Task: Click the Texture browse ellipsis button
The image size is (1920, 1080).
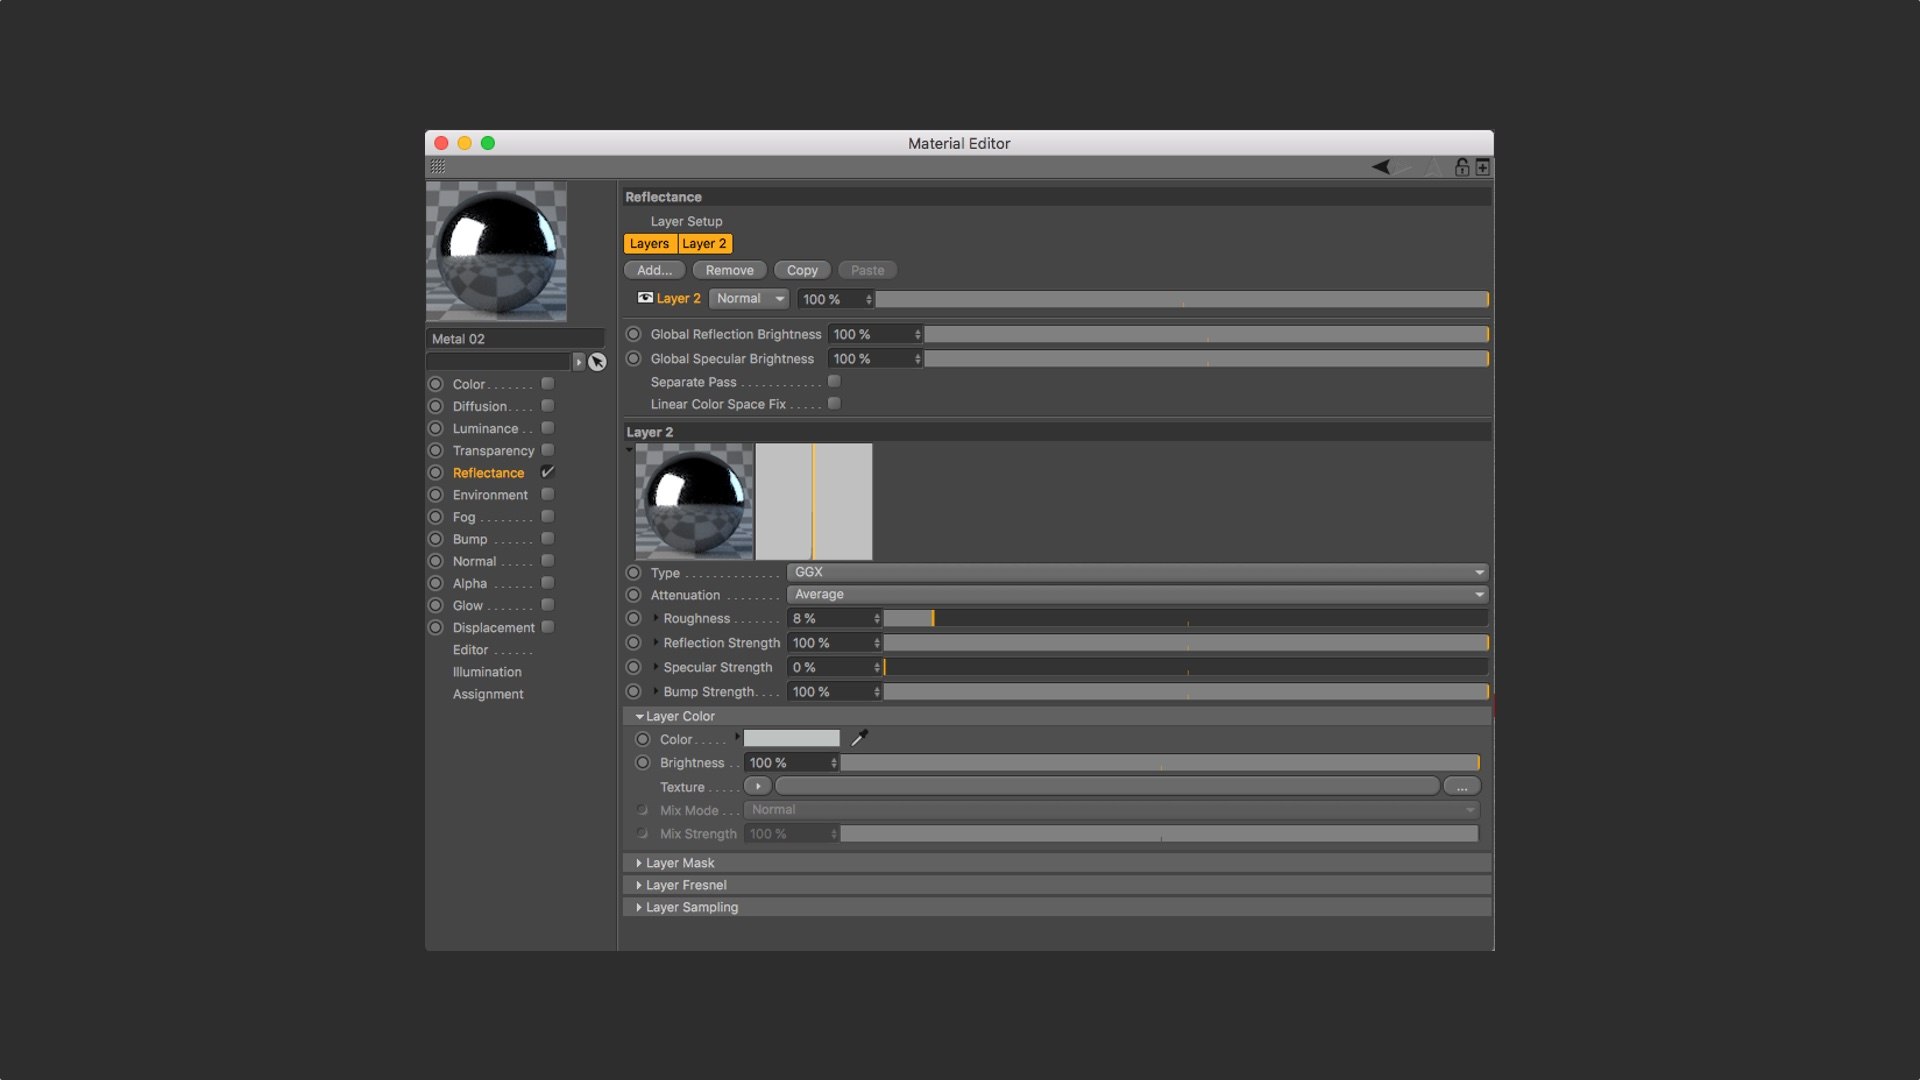Action: 1461,786
